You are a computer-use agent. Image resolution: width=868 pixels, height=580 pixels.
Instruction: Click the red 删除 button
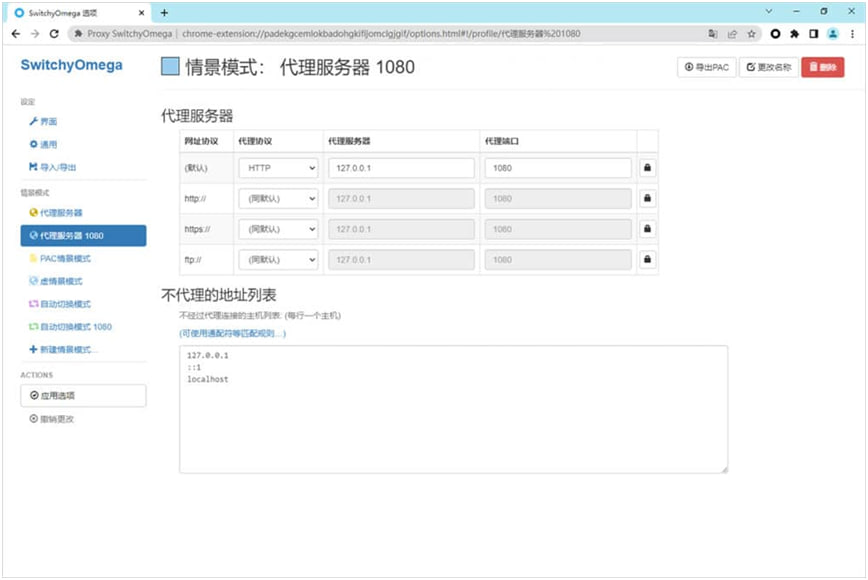click(822, 67)
